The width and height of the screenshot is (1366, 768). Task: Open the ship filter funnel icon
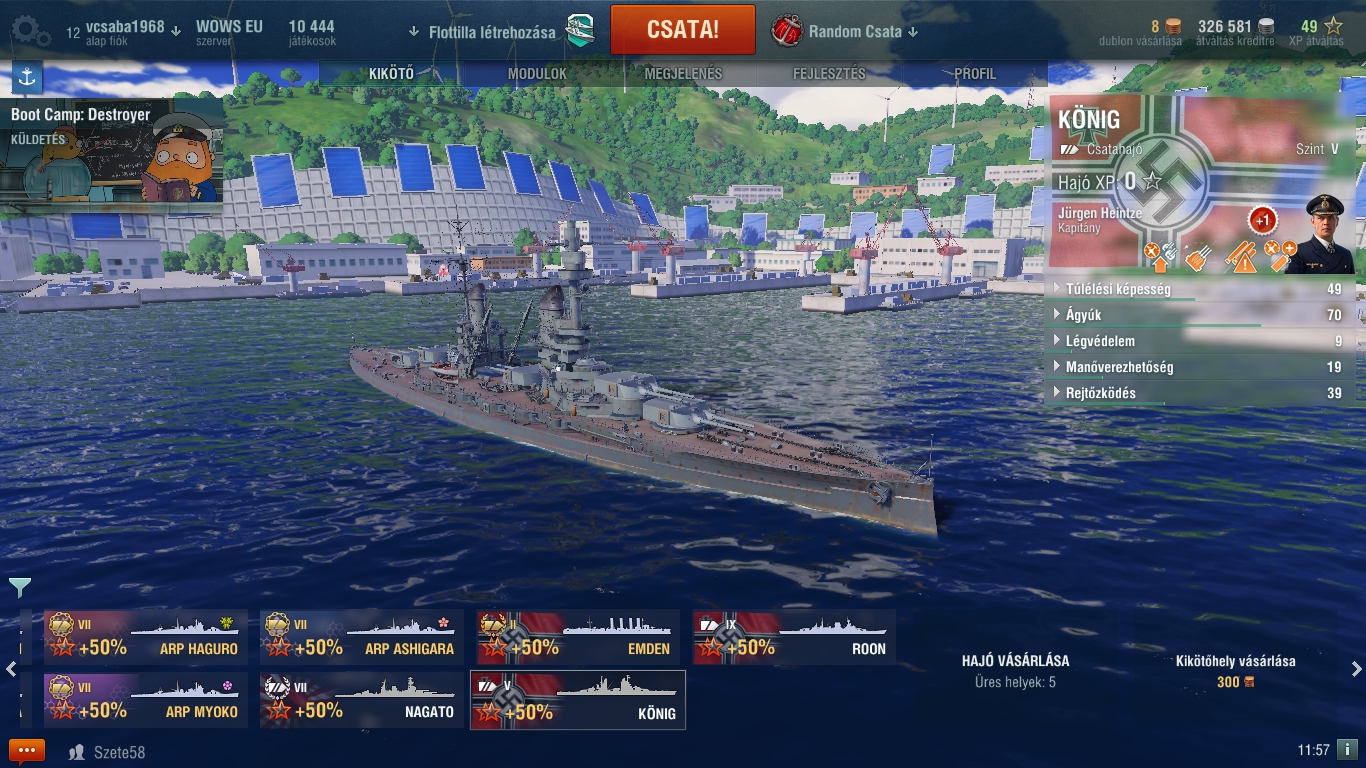[19, 587]
